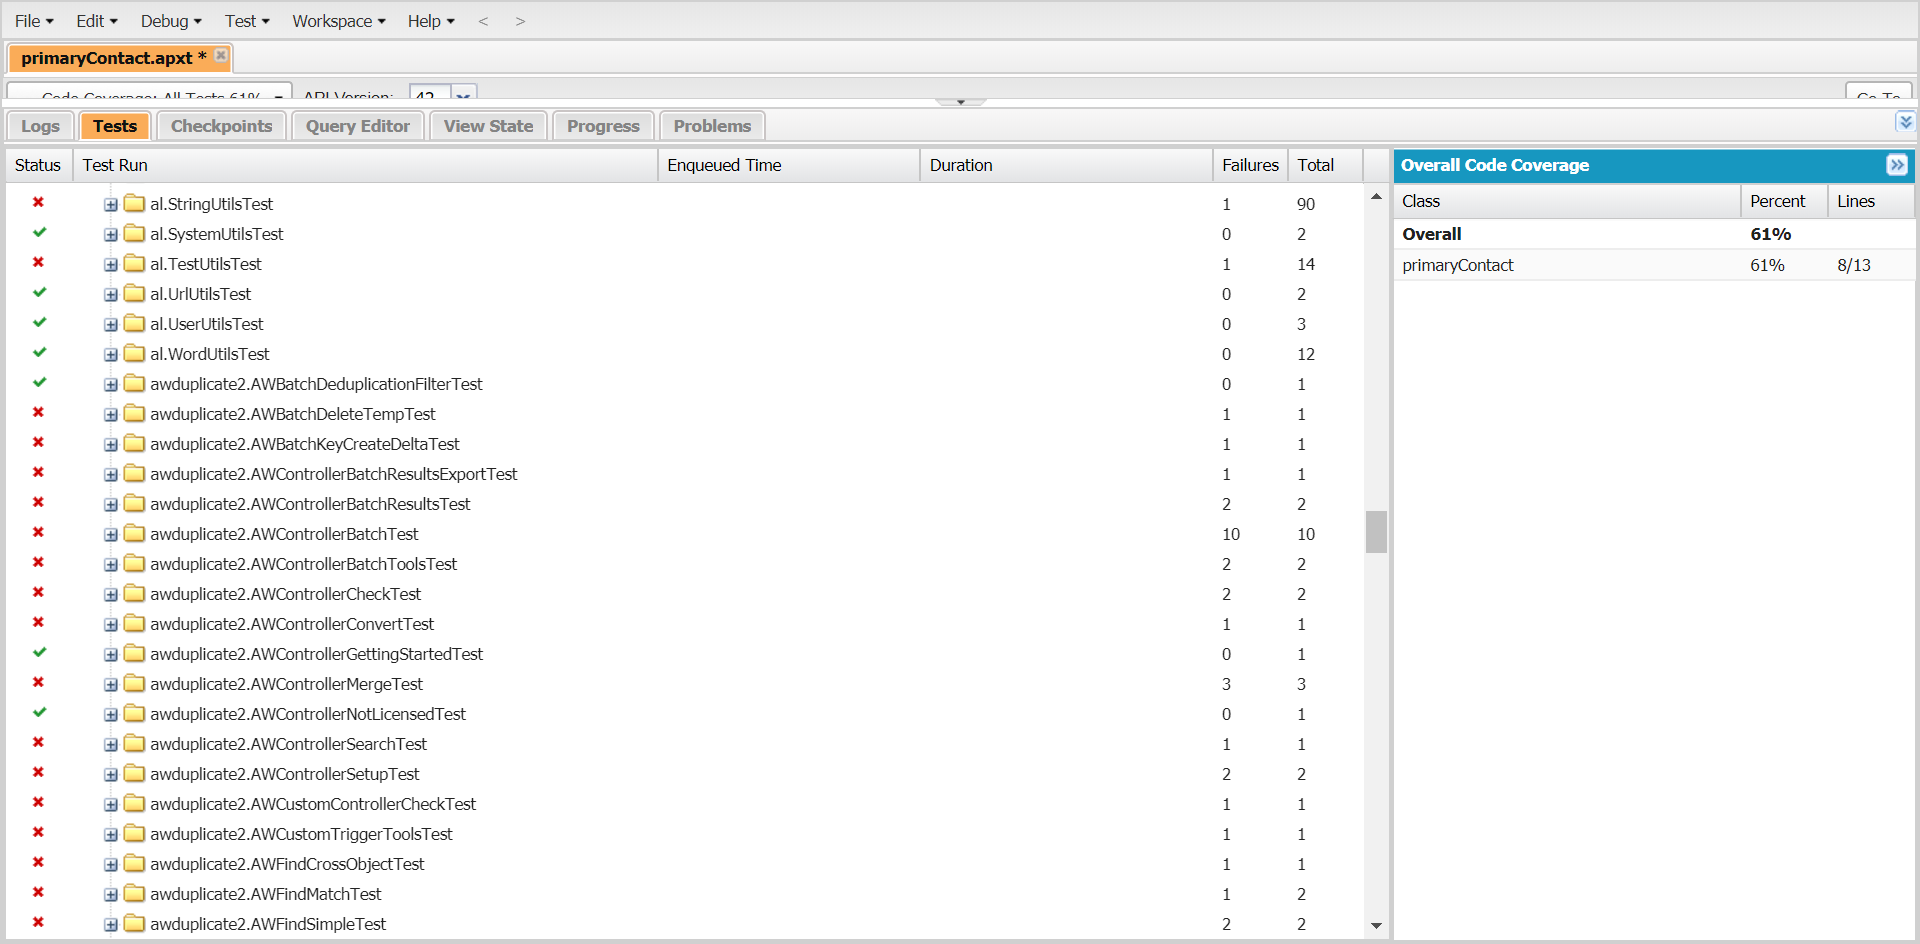Click the double-chevron icon on Overall Code Coverage header

(x=1897, y=165)
